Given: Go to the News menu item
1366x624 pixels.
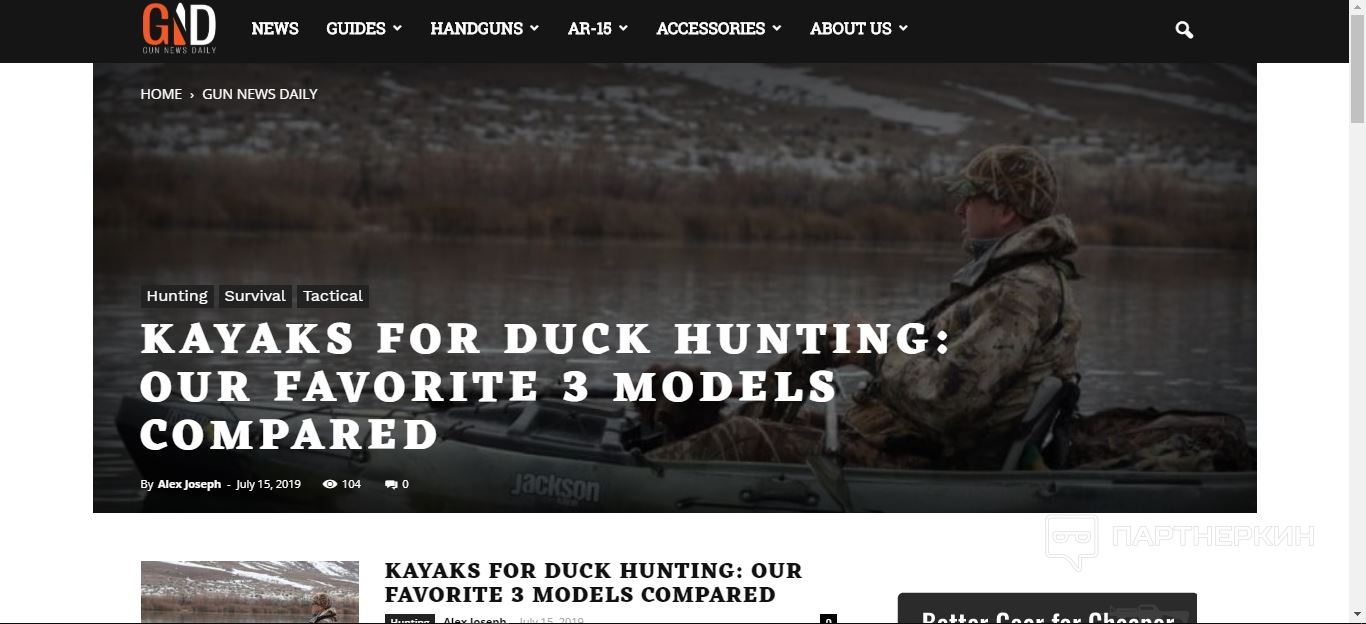Looking at the screenshot, I should pos(275,29).
